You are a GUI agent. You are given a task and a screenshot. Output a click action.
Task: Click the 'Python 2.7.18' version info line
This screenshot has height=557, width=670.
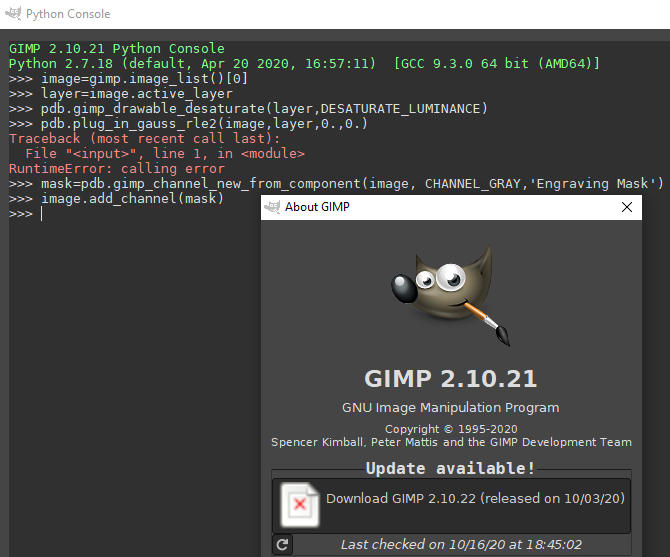tap(305, 64)
